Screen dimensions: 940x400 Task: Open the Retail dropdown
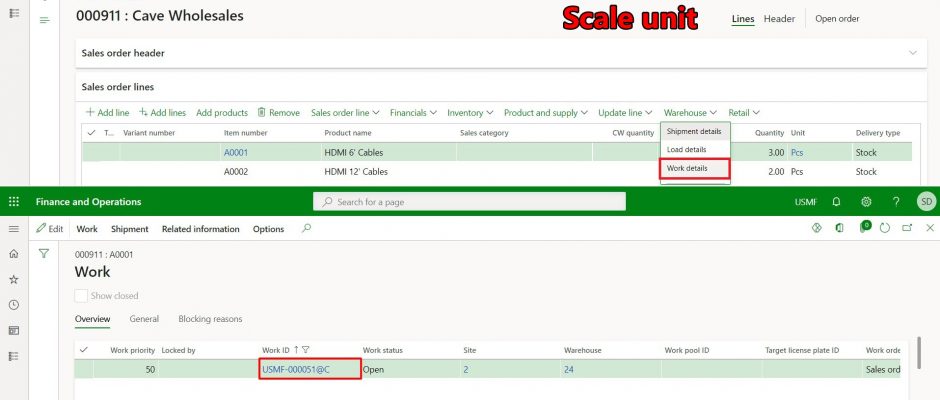click(744, 112)
